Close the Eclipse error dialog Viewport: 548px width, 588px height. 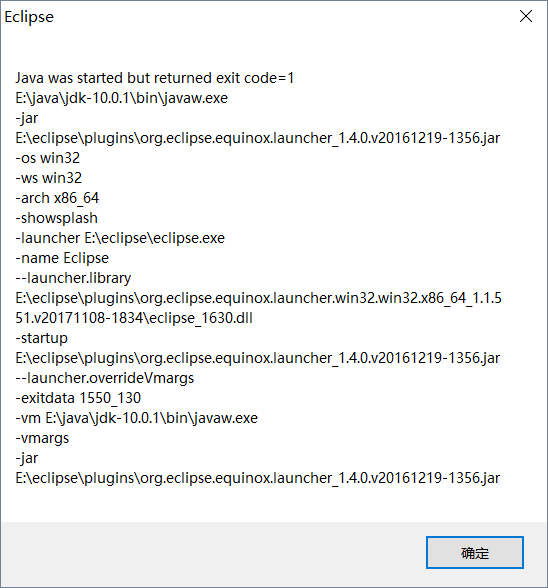(526, 16)
